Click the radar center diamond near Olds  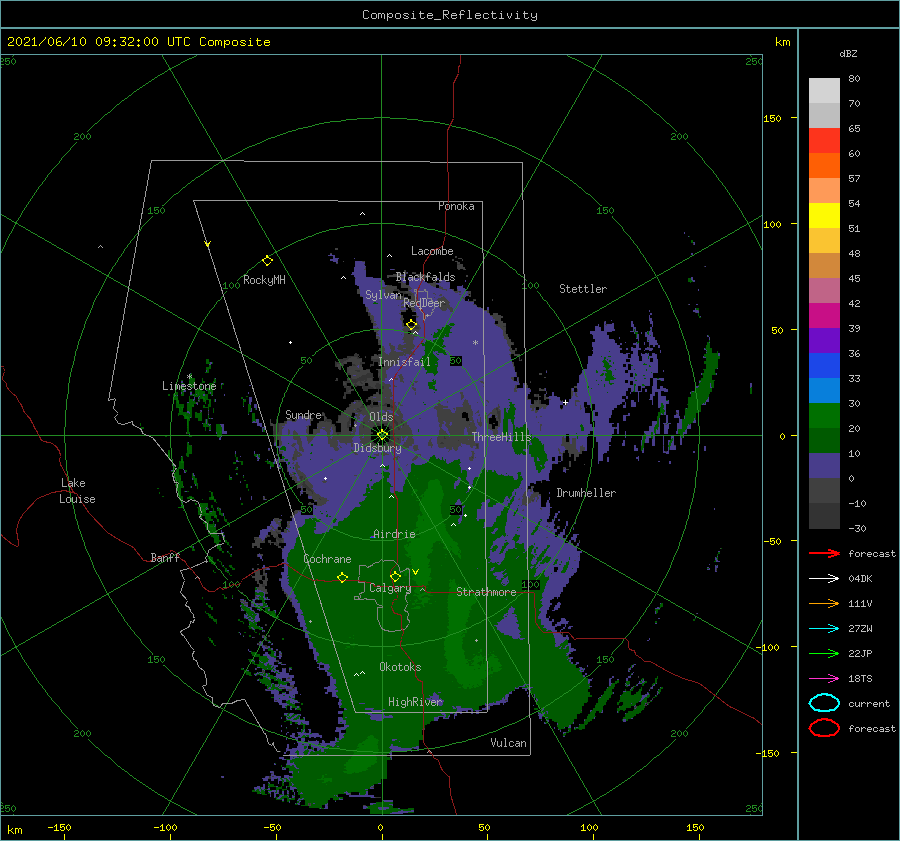tap(382, 435)
